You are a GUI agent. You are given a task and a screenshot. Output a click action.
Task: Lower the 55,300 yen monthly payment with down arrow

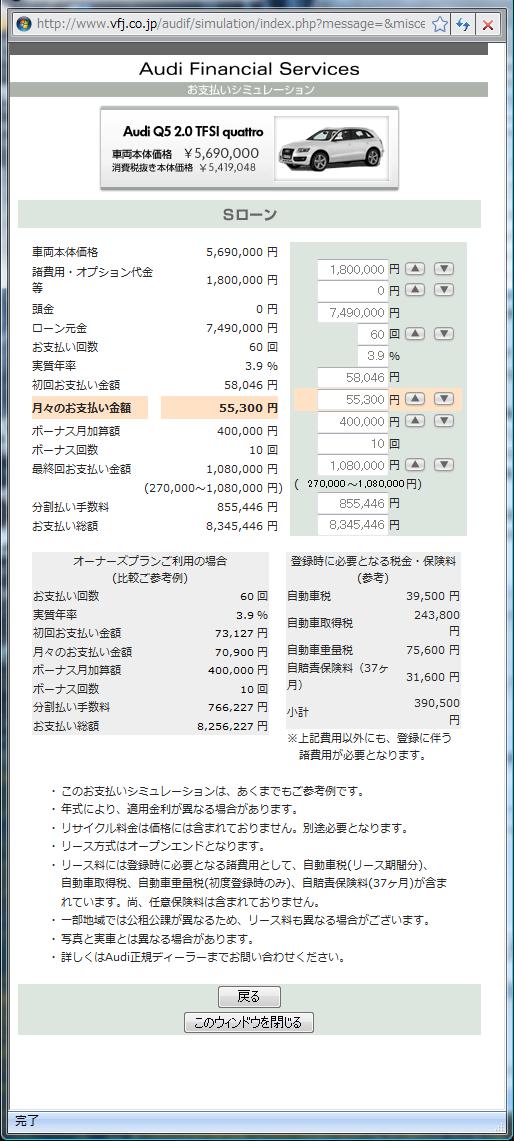tap(443, 398)
